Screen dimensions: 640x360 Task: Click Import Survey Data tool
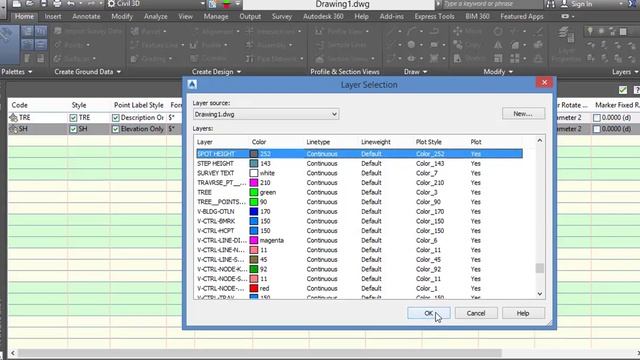pyautogui.click(x=89, y=31)
